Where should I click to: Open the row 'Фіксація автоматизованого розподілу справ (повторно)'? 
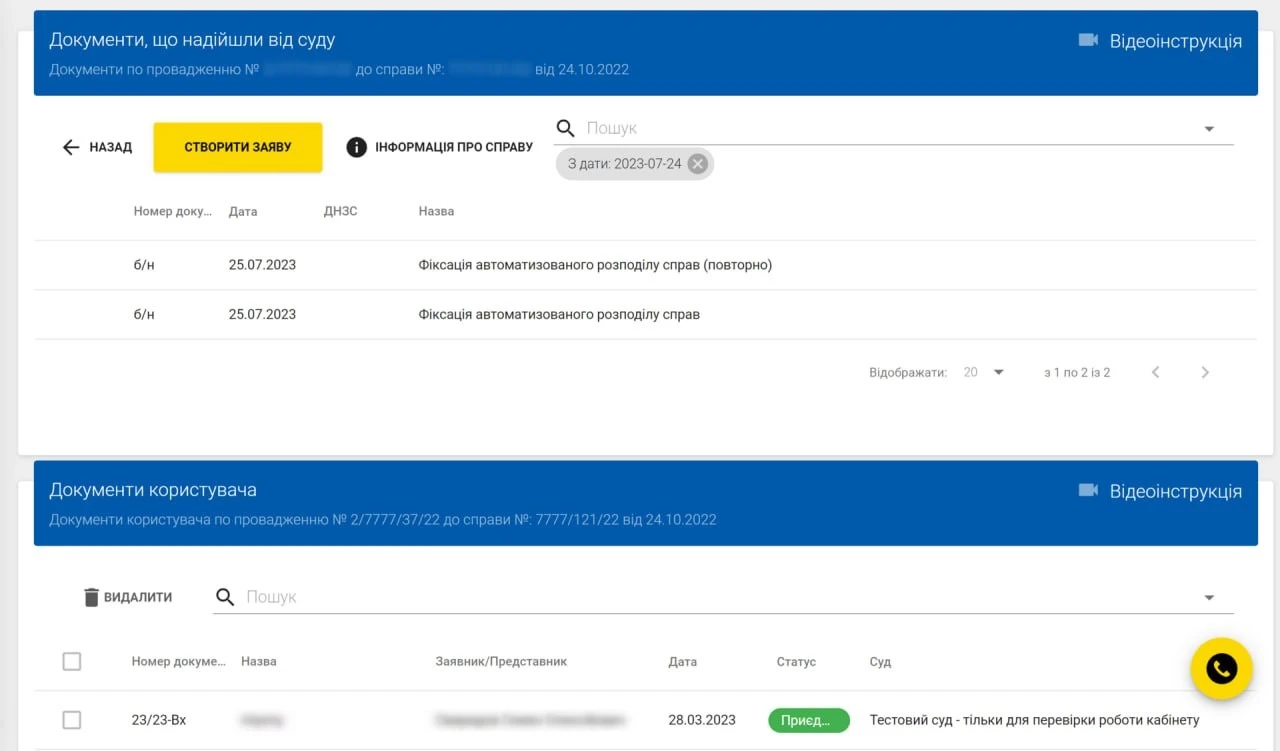tap(595, 265)
